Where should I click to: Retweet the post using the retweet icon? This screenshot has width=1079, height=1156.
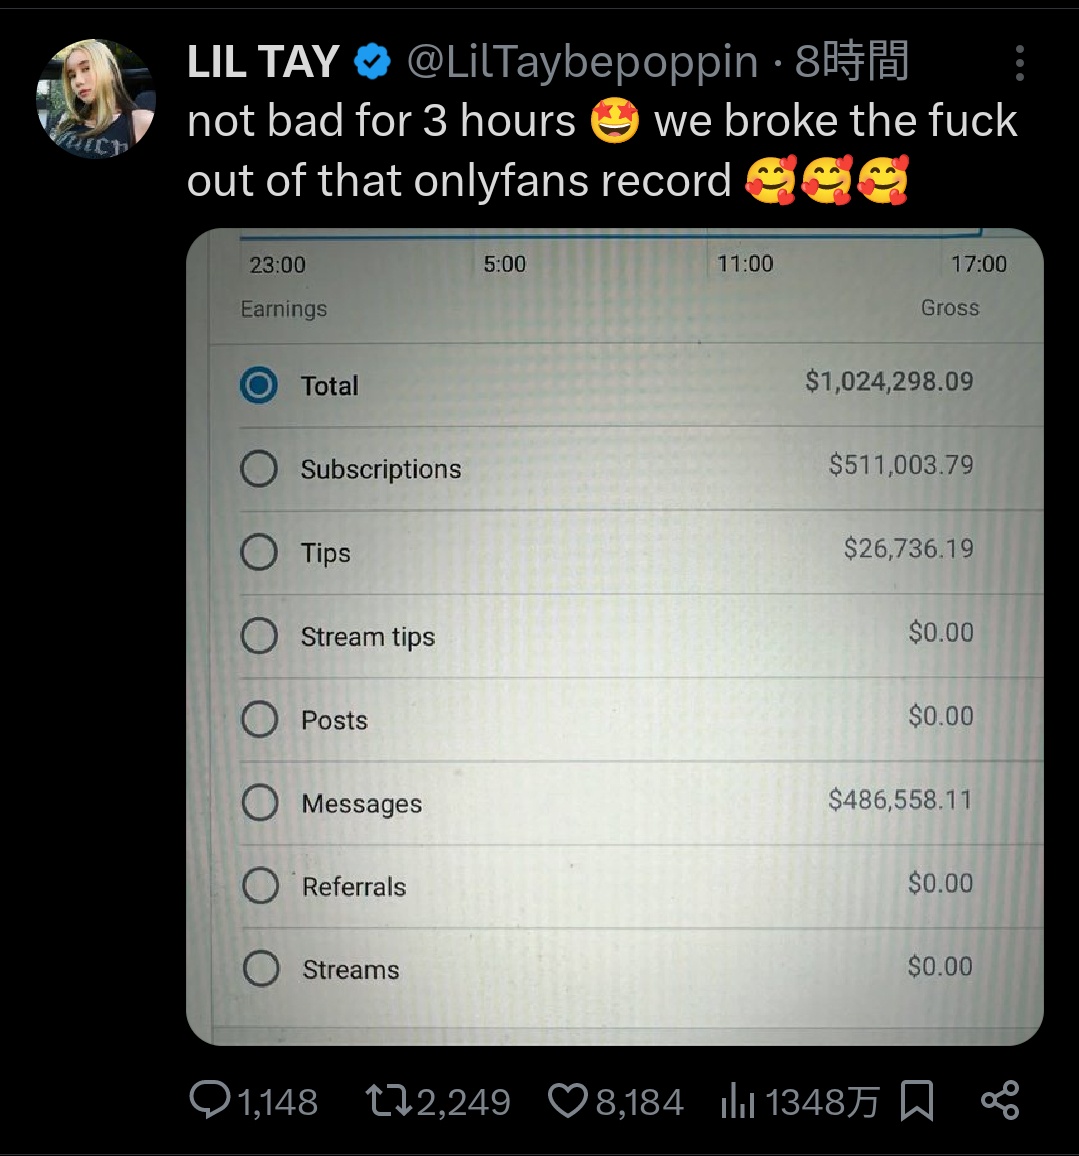[x=390, y=1101]
